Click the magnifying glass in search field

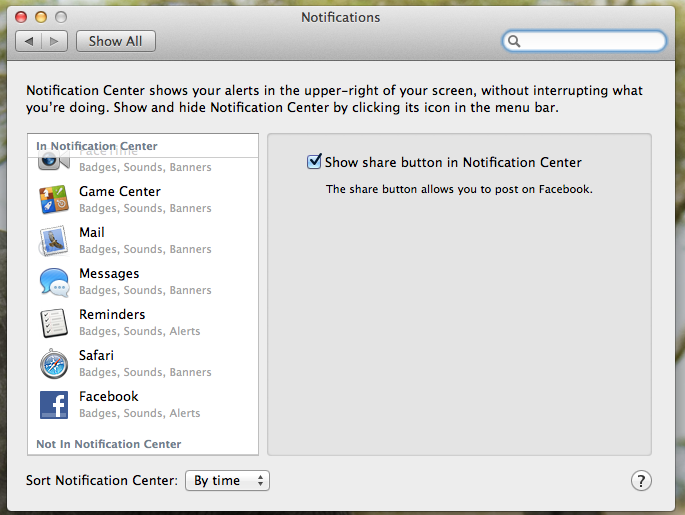514,41
